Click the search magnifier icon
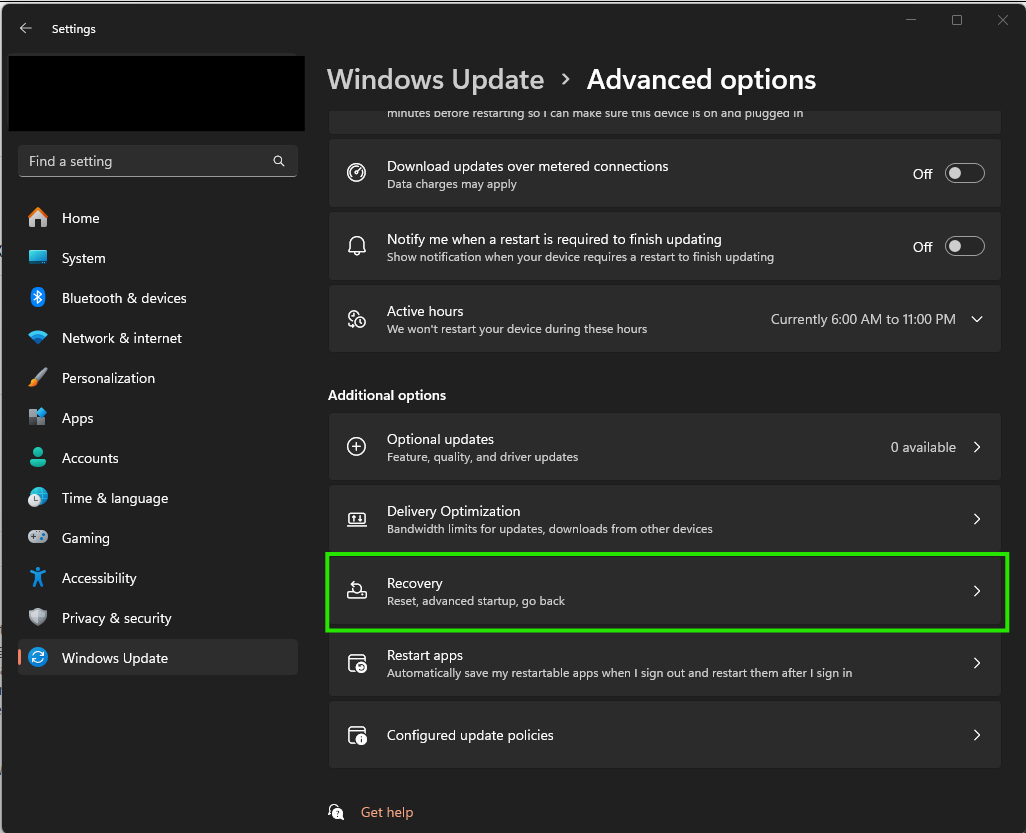Viewport: 1026px width, 833px height. click(279, 161)
